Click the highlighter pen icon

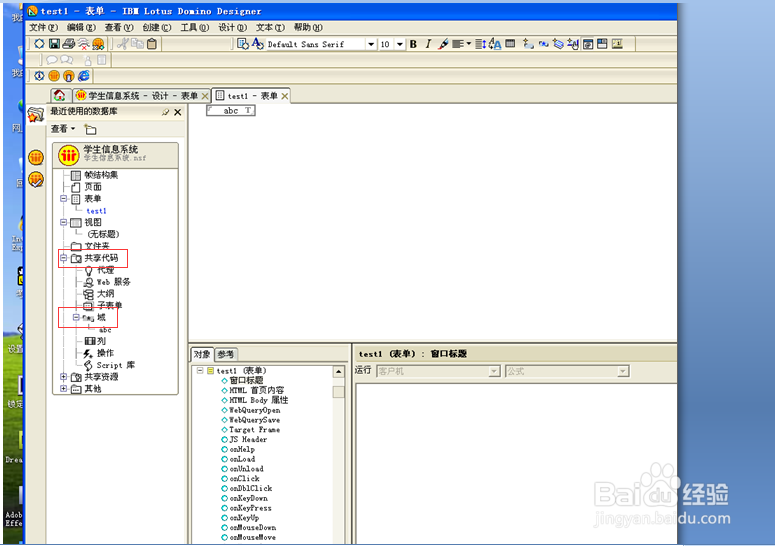[443, 44]
